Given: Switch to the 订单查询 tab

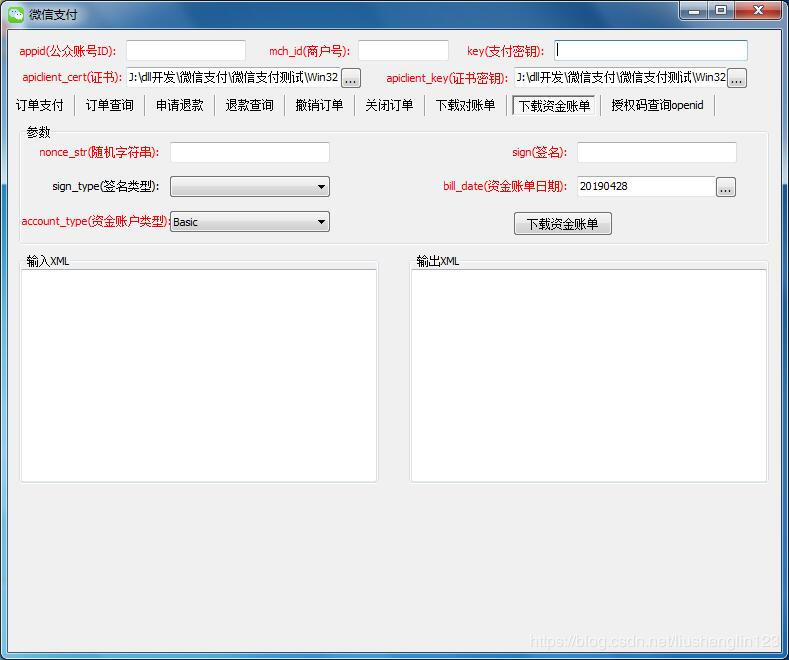Looking at the screenshot, I should tap(109, 105).
